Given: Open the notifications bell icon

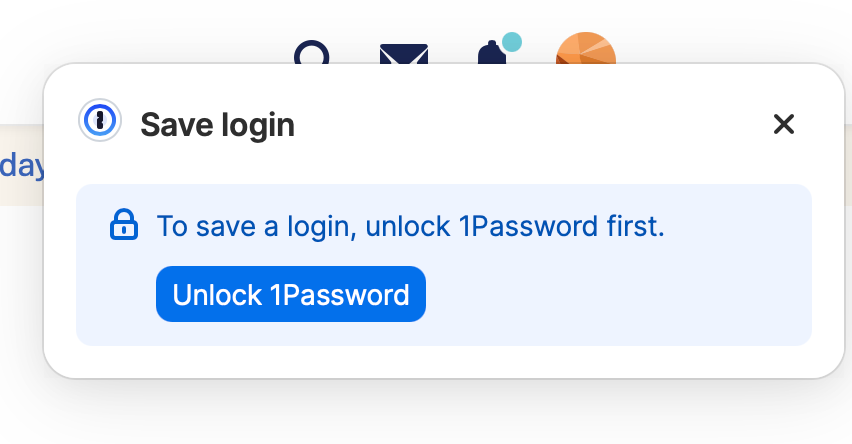Looking at the screenshot, I should (x=491, y=53).
